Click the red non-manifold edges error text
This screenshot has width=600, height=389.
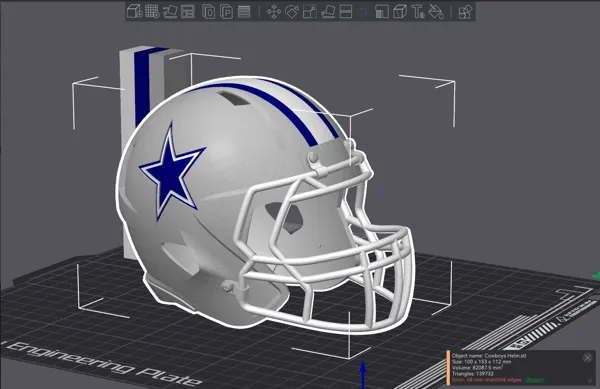pos(486,380)
